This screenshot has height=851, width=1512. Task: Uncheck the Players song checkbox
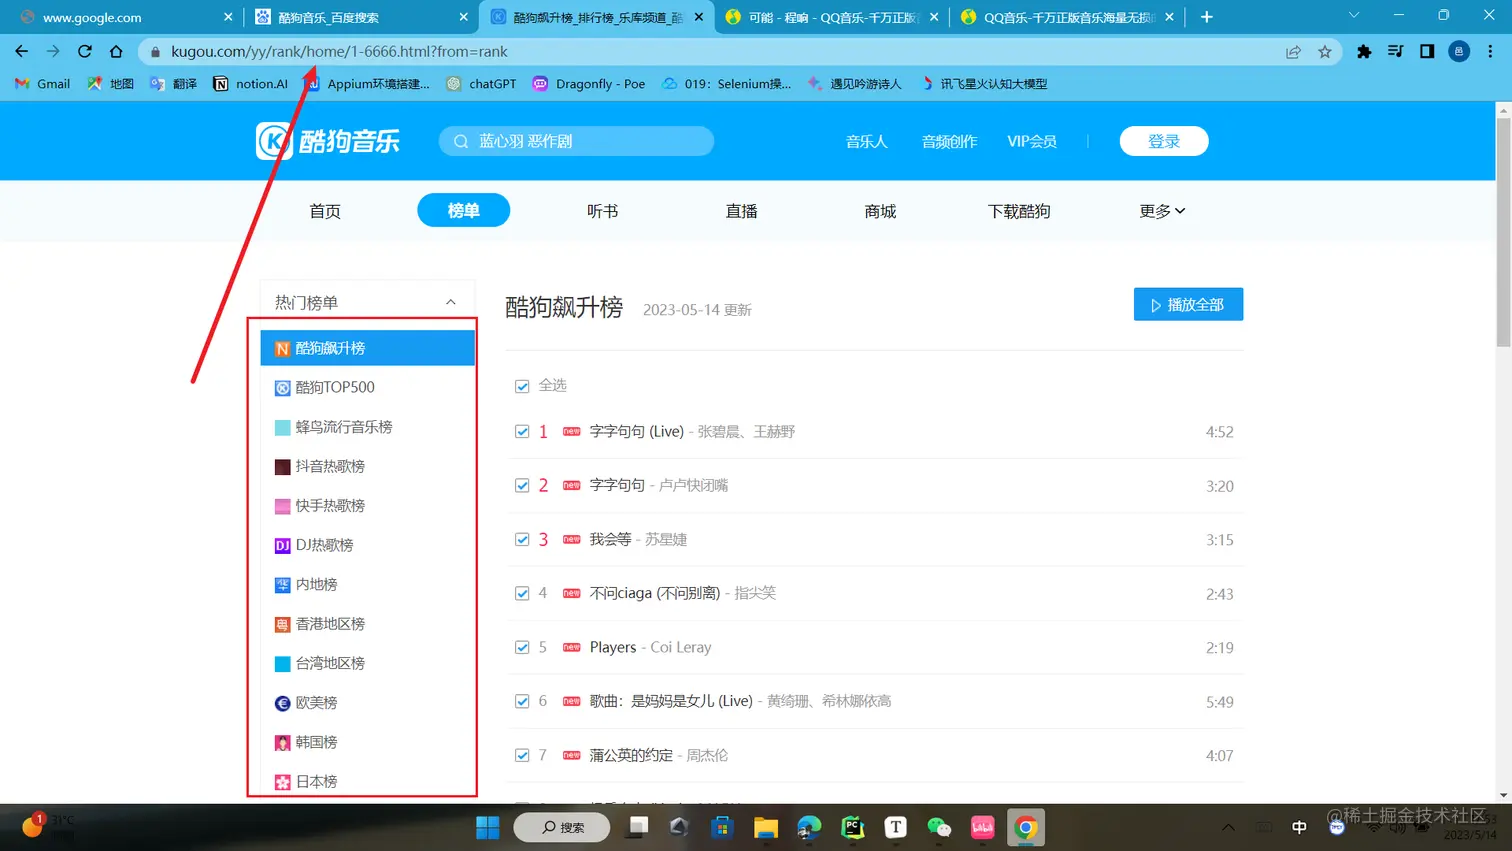pyautogui.click(x=522, y=648)
